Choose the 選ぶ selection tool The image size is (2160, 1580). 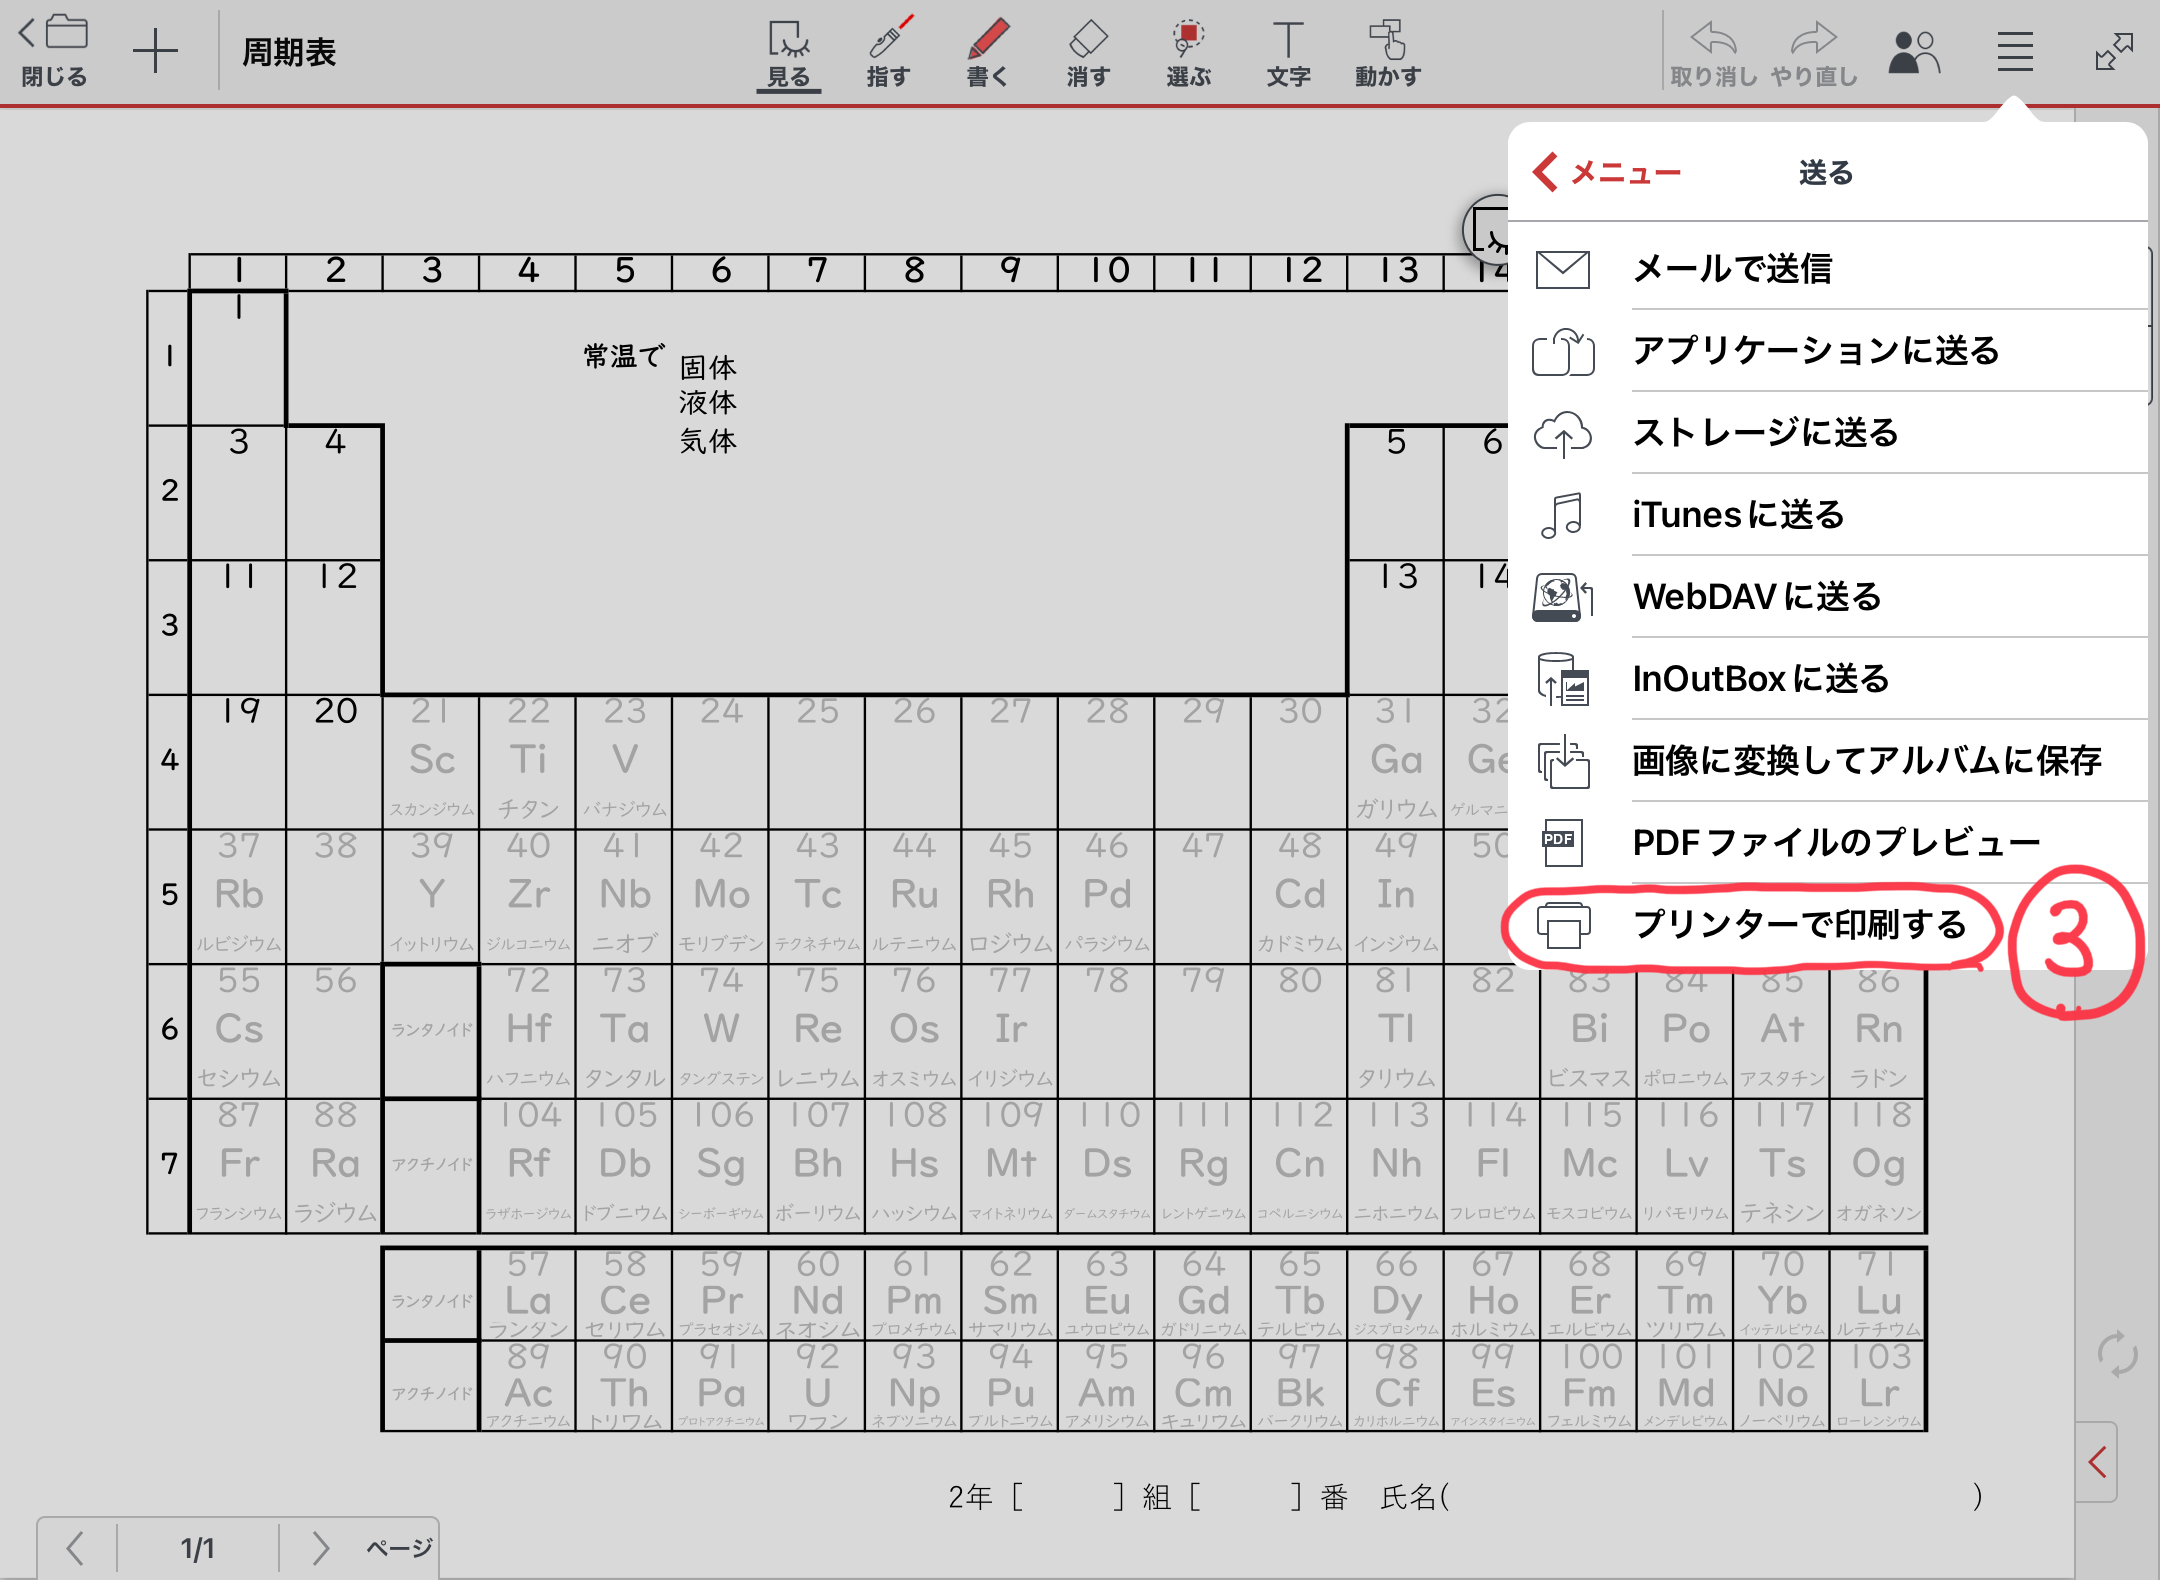click(x=1188, y=53)
